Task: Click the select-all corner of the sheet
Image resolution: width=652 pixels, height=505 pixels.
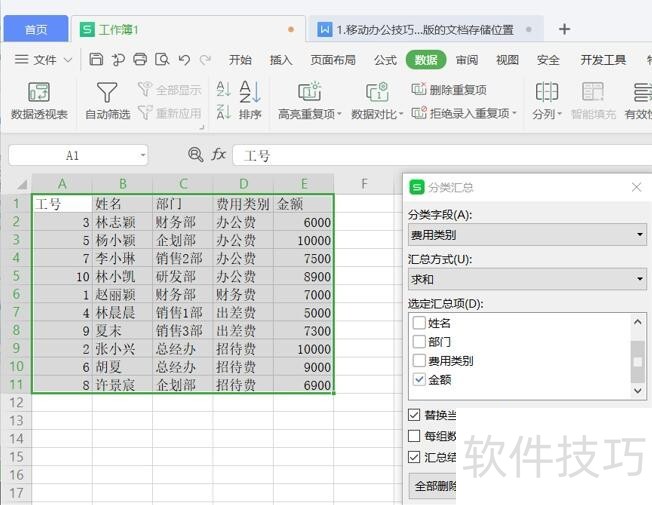Action: (20, 183)
